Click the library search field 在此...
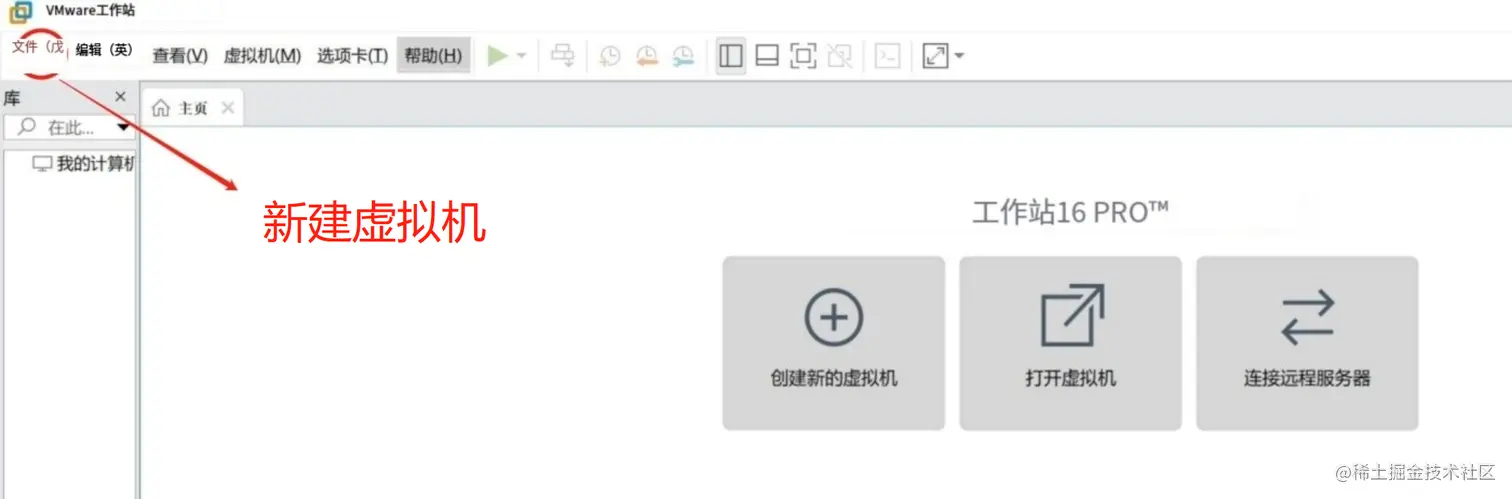Image resolution: width=1512 pixels, height=499 pixels. [x=70, y=127]
